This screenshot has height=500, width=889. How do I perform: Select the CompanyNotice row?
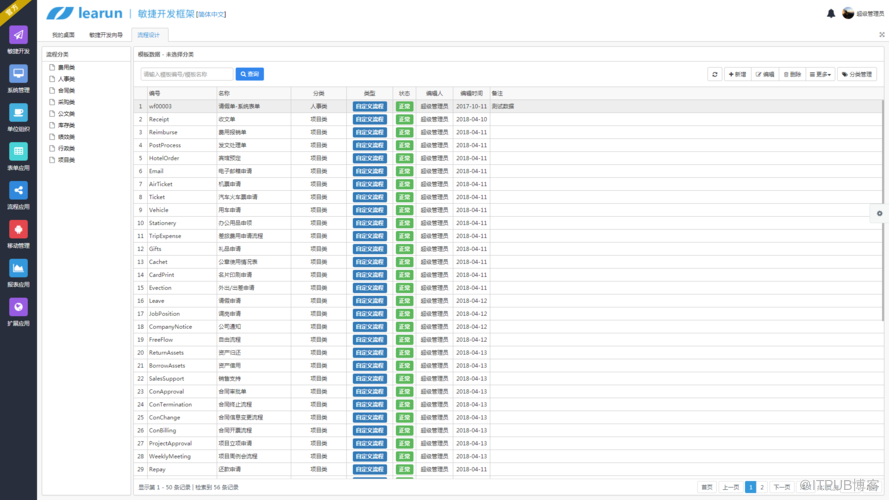pyautogui.click(x=508, y=327)
